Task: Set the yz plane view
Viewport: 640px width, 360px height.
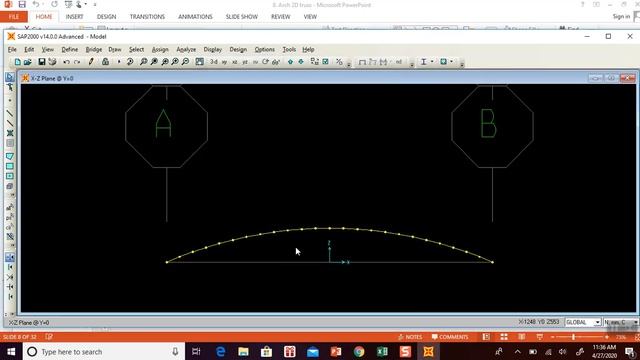Action: click(x=245, y=62)
